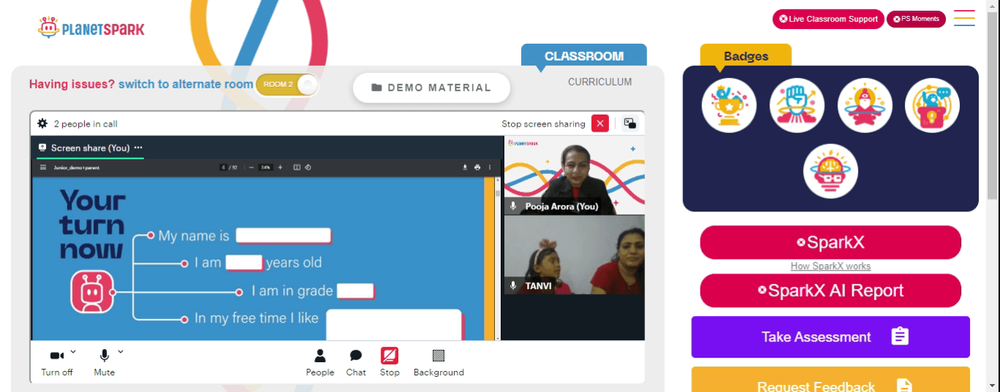Click the PDF zoom percentage field
This screenshot has width=1000, height=392.
pyautogui.click(x=265, y=168)
